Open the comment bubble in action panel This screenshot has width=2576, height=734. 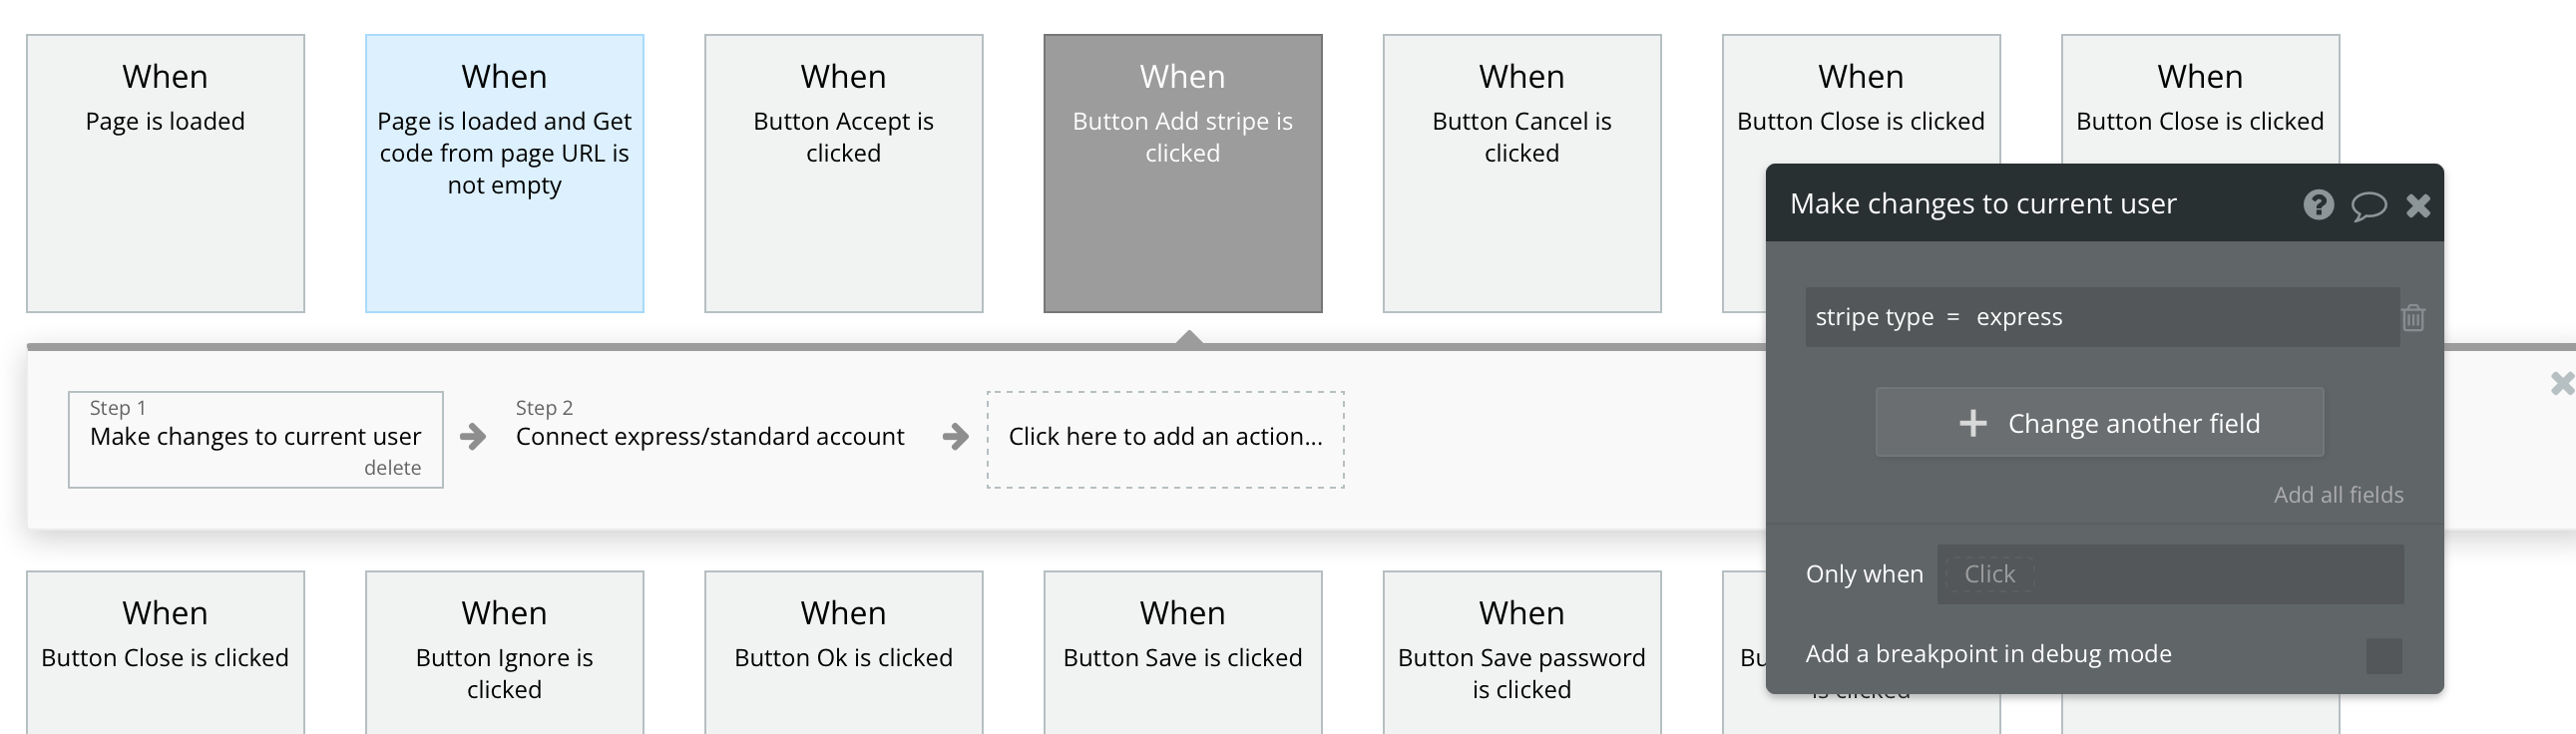2368,206
